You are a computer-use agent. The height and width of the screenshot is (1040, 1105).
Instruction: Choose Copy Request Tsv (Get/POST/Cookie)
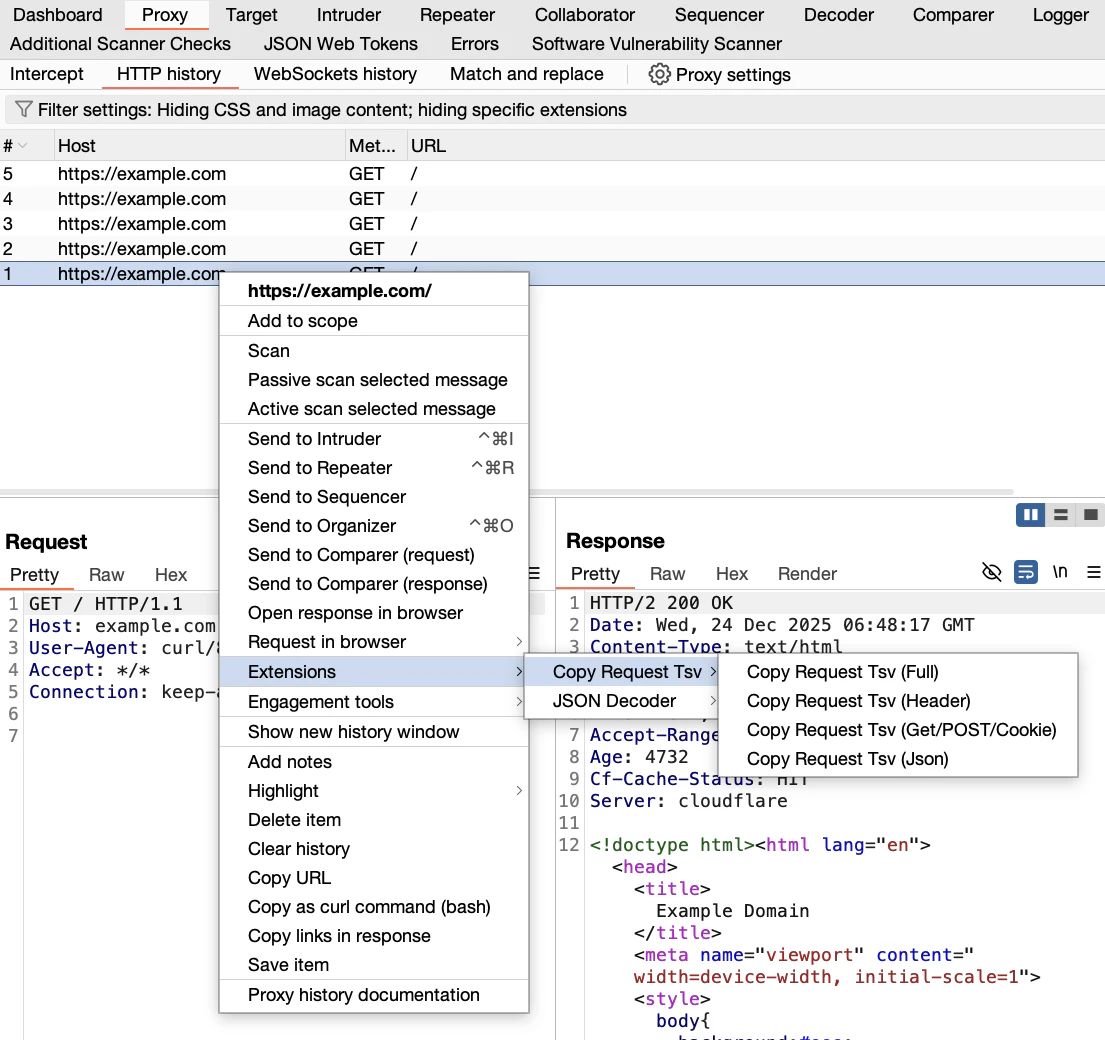898,730
